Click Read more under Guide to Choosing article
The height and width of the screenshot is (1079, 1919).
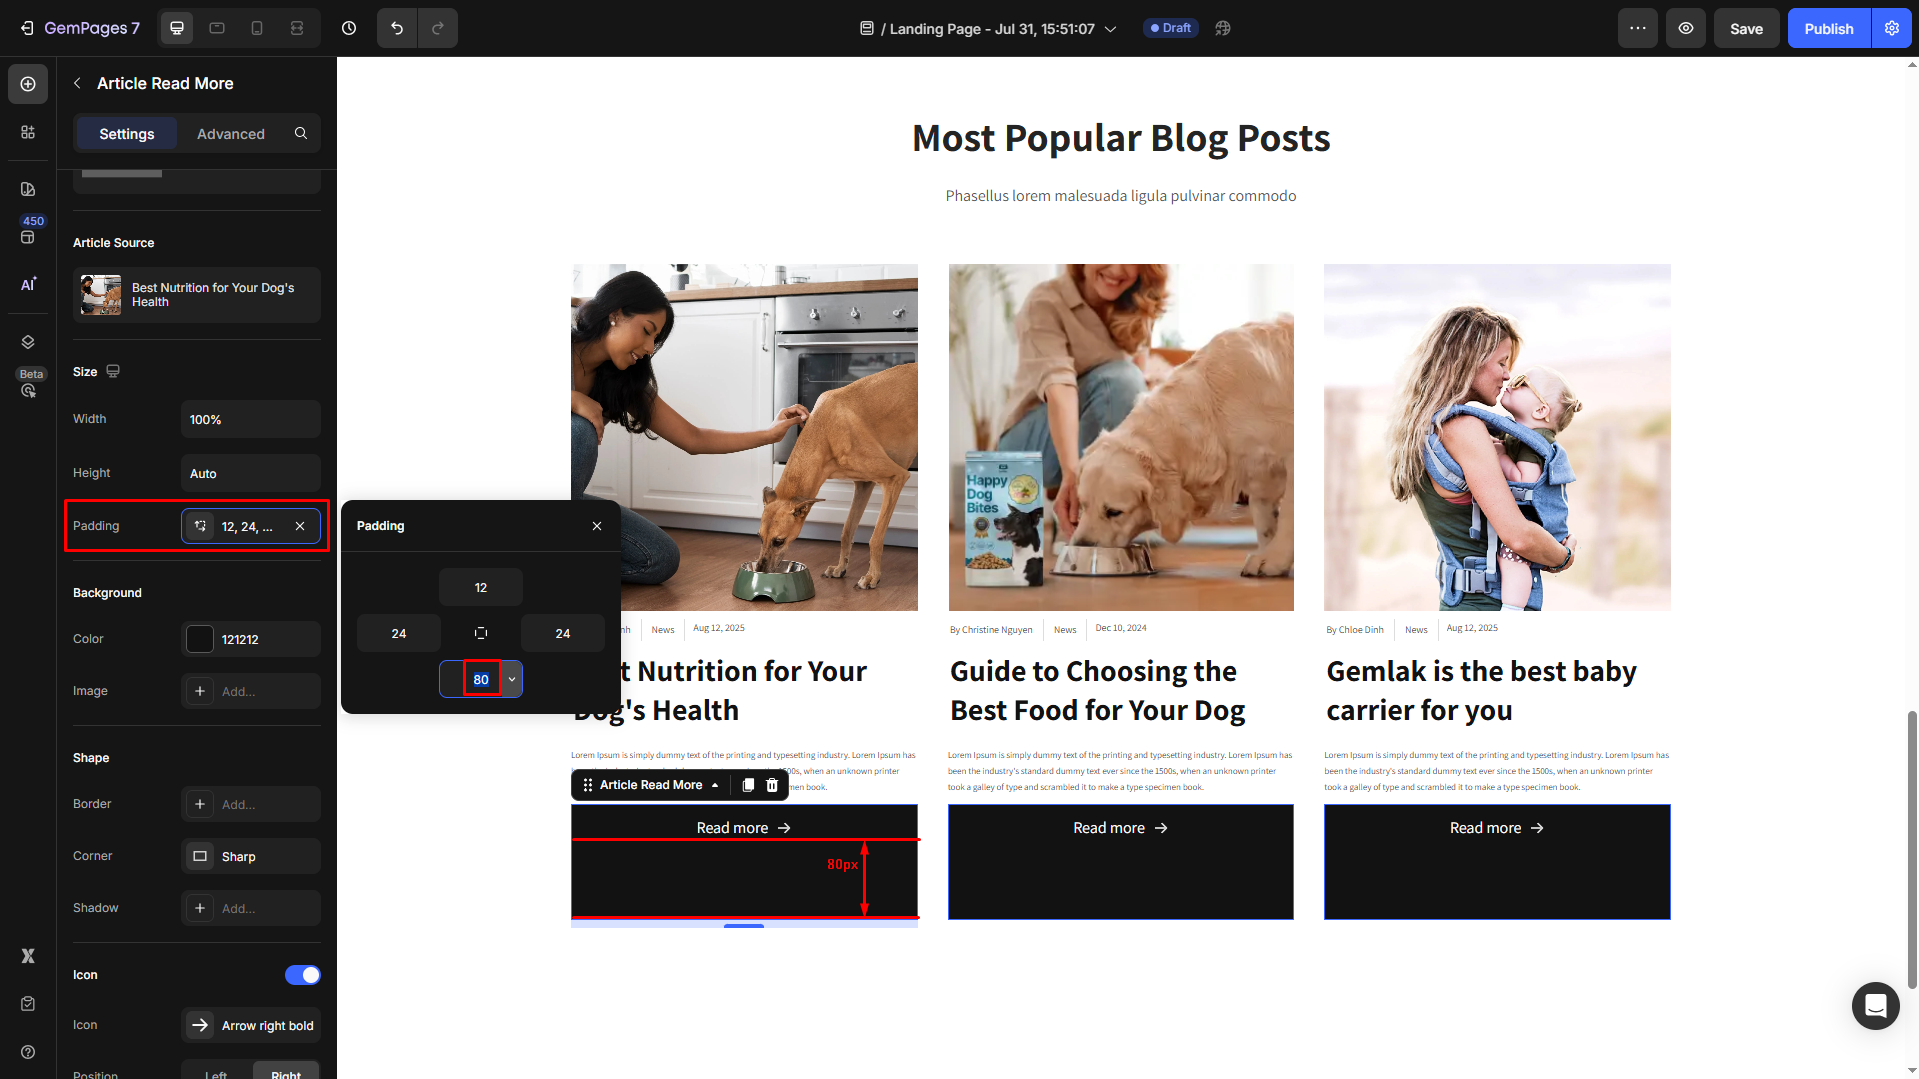coord(1120,828)
